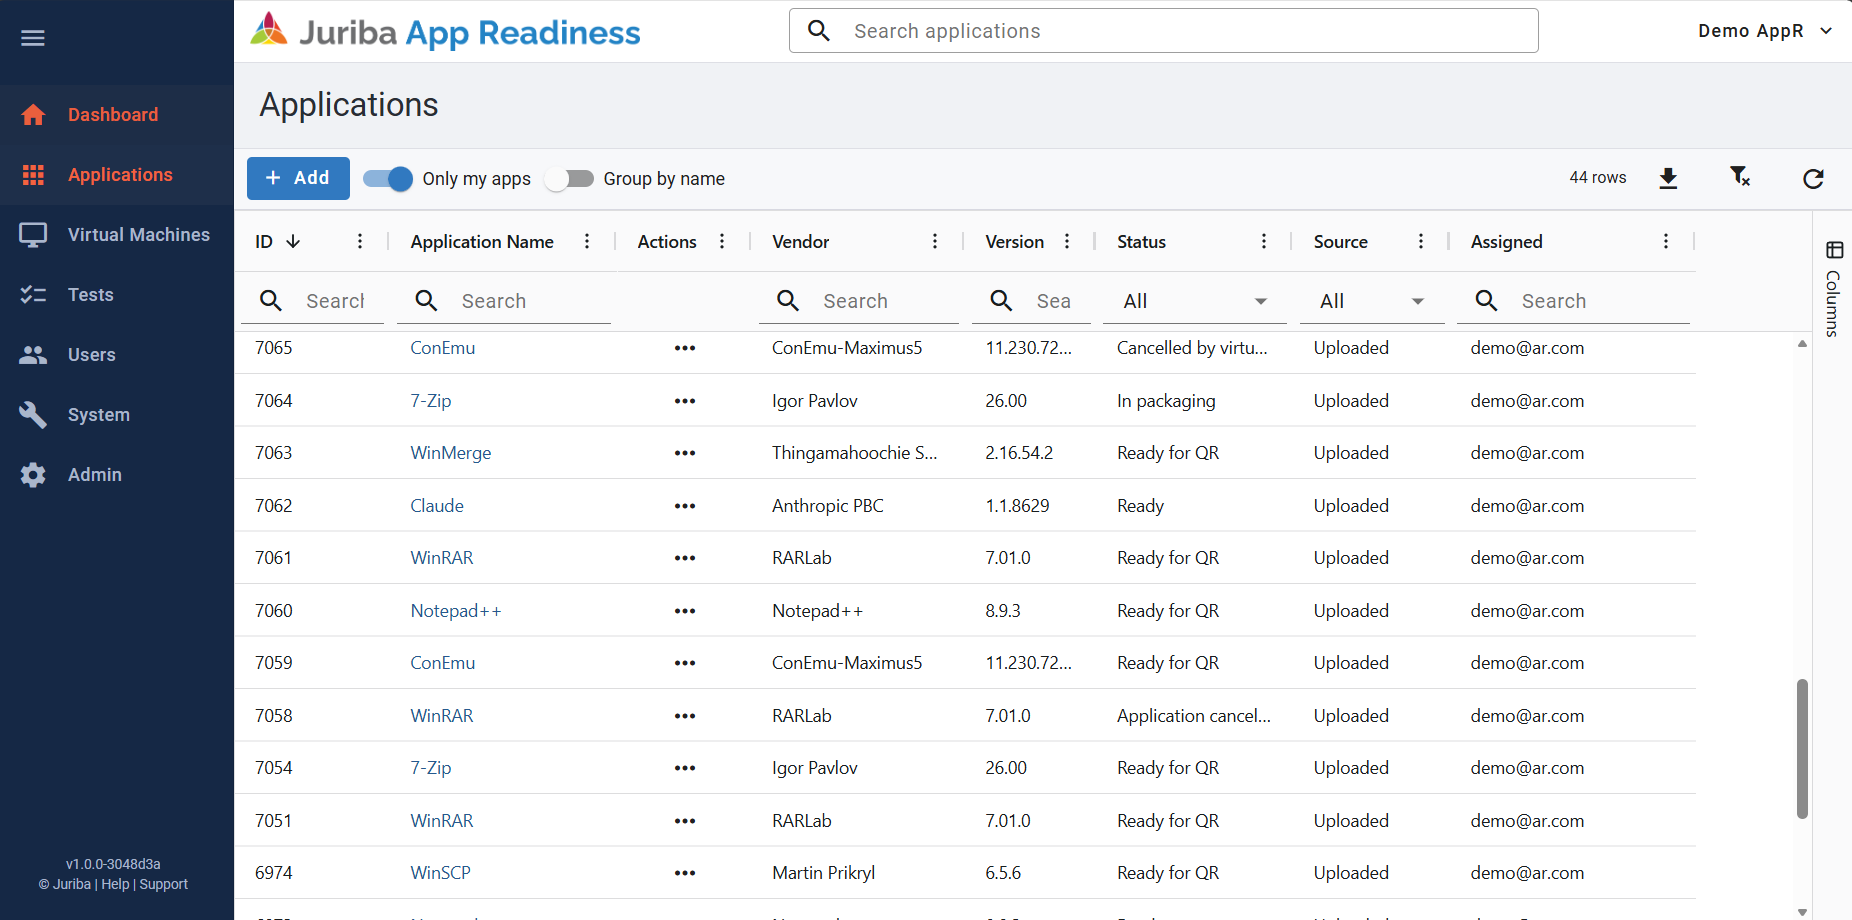
Task: Open System settings in sidebar
Action: coord(117,415)
